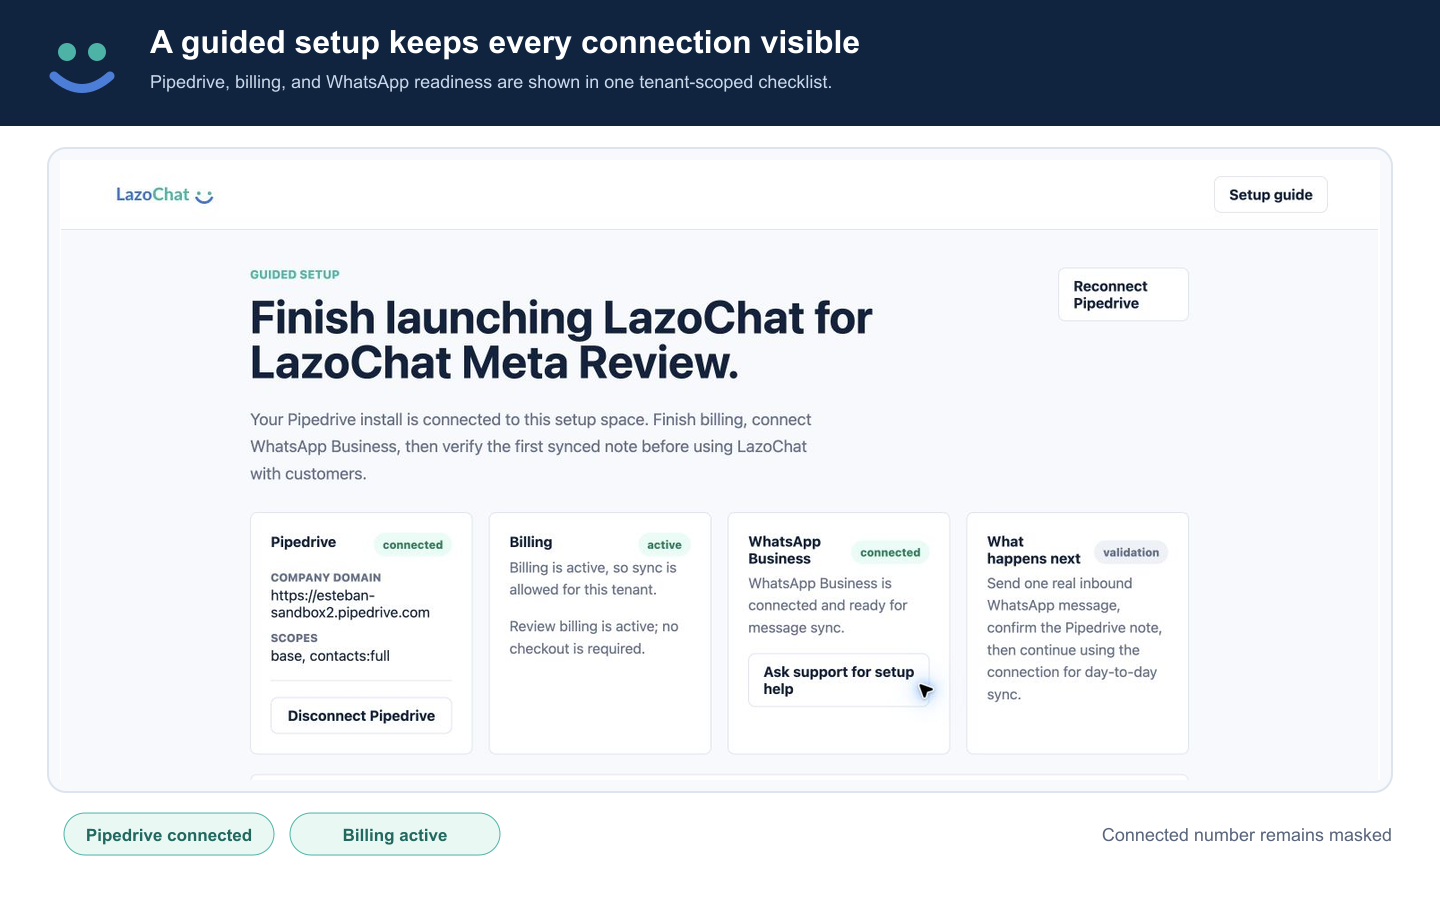Viewport: 1440px width, 900px height.
Task: Click the scopes value base, contacts:full
Action: (x=330, y=656)
